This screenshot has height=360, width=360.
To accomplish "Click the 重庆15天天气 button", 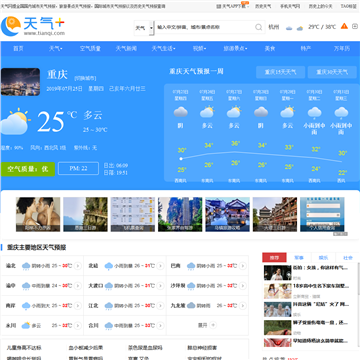I will point(280,72).
